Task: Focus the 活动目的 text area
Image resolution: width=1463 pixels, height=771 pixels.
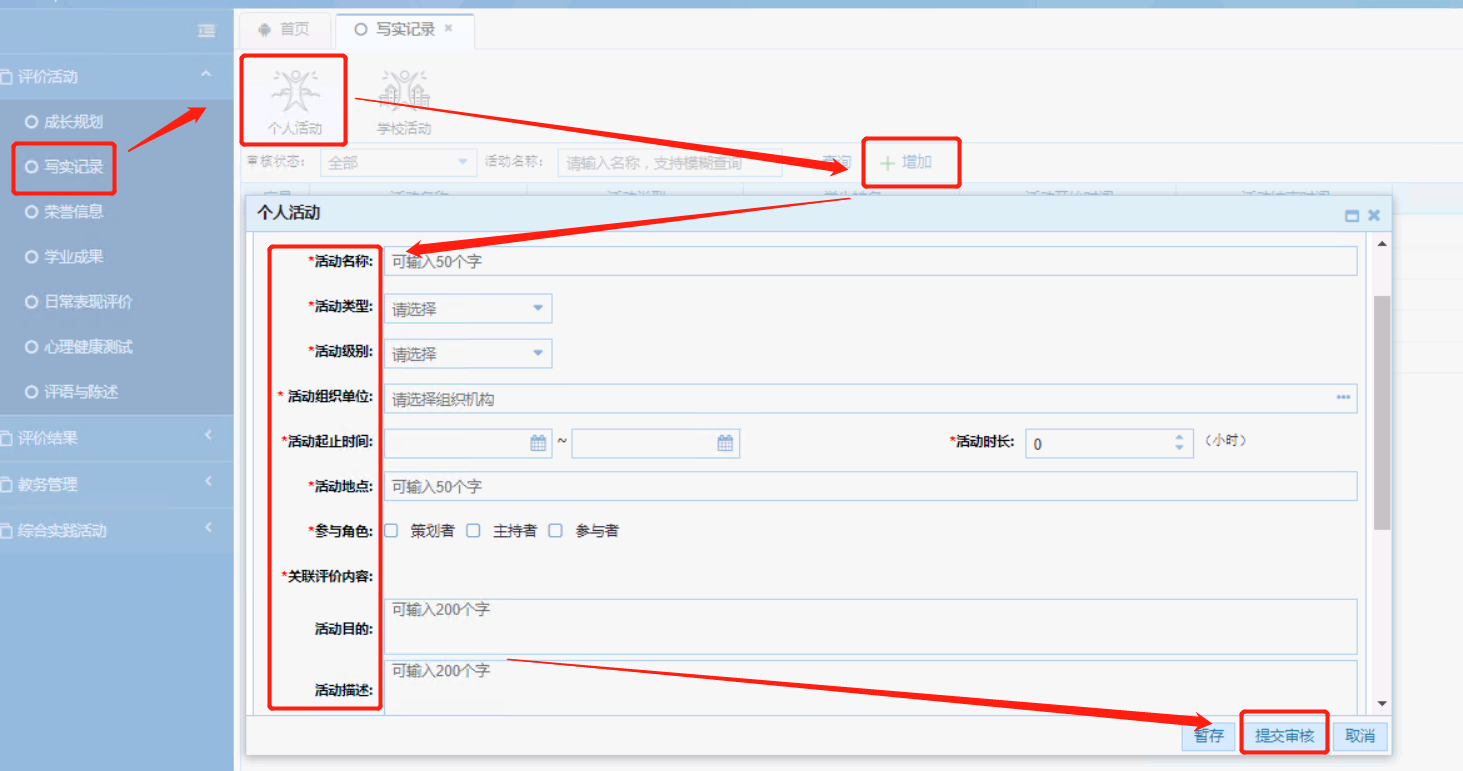Action: click(x=870, y=627)
